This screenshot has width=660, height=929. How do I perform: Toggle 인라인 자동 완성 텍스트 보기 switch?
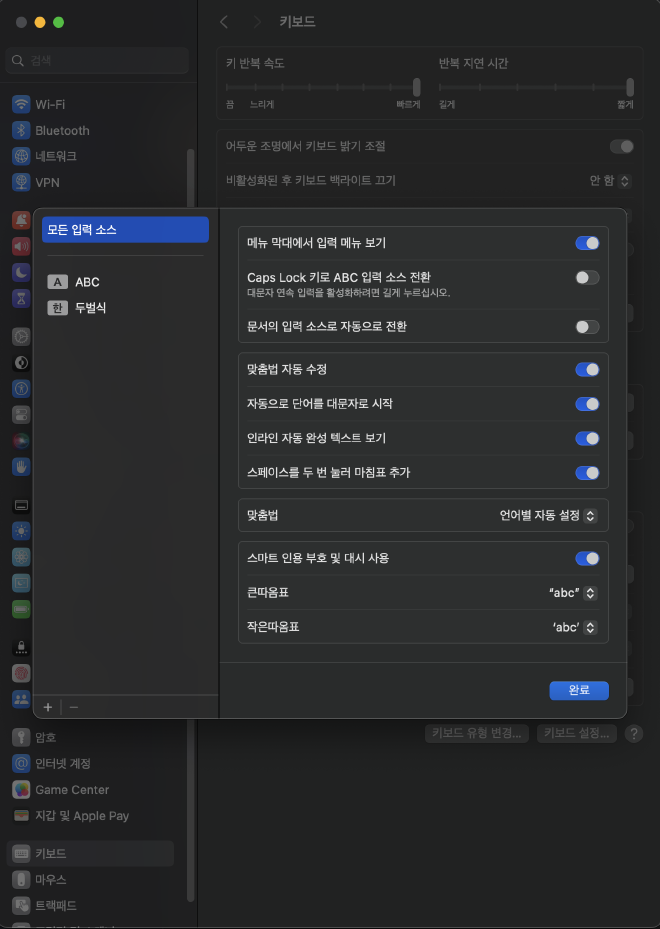pyautogui.click(x=587, y=438)
